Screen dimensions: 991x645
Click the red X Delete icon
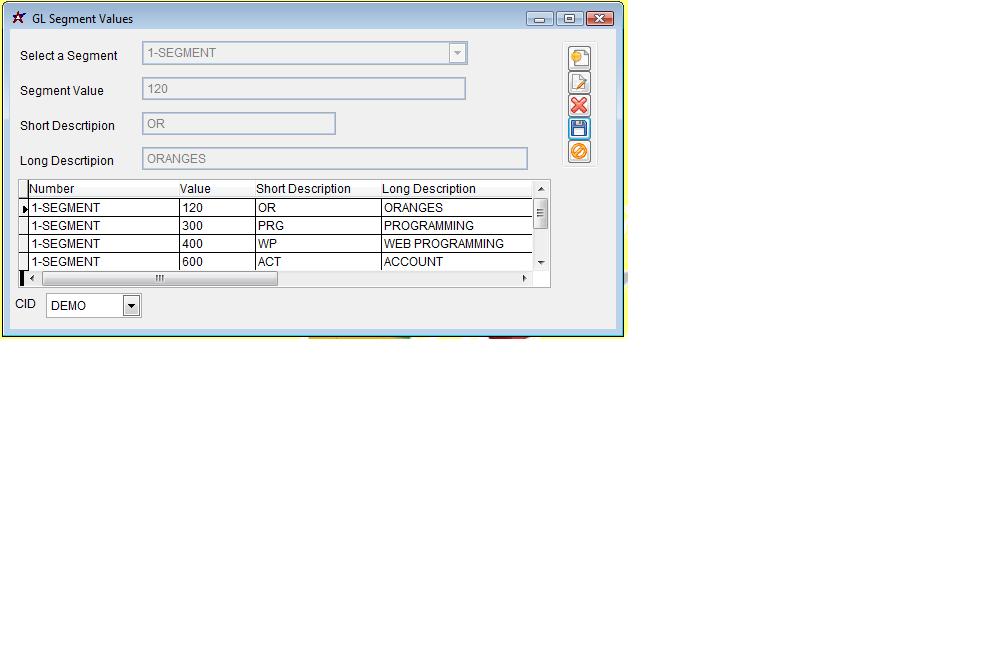click(579, 106)
